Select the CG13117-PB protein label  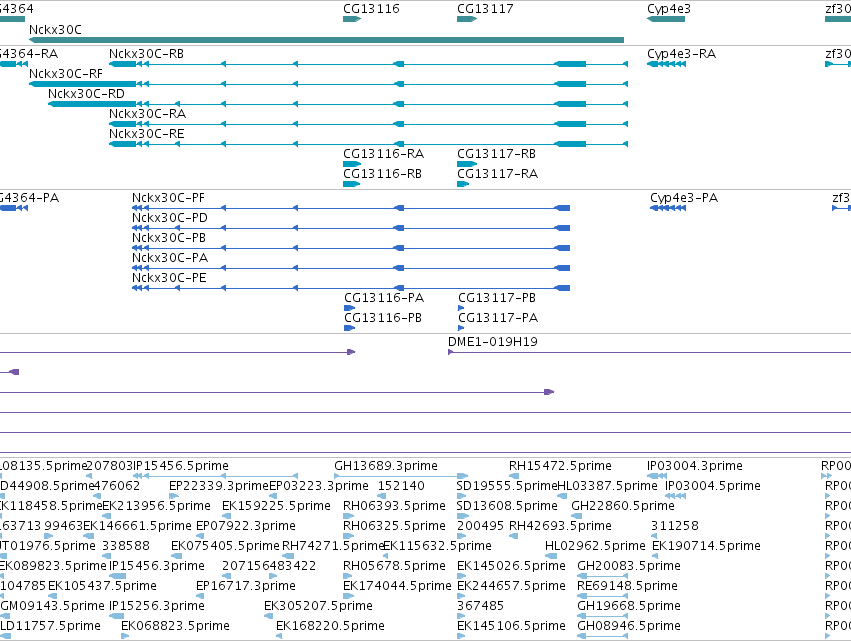coord(497,298)
